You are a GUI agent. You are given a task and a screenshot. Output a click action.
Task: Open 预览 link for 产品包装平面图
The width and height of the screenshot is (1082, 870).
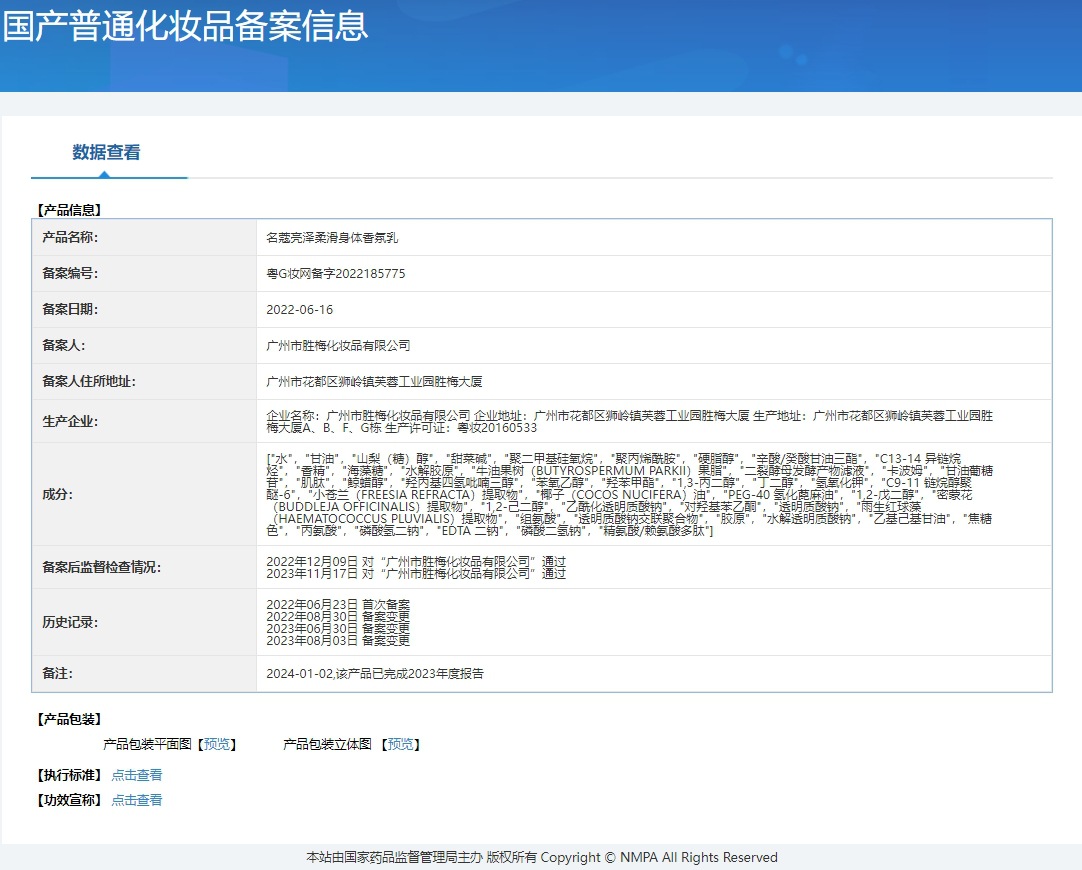pyautogui.click(x=216, y=744)
